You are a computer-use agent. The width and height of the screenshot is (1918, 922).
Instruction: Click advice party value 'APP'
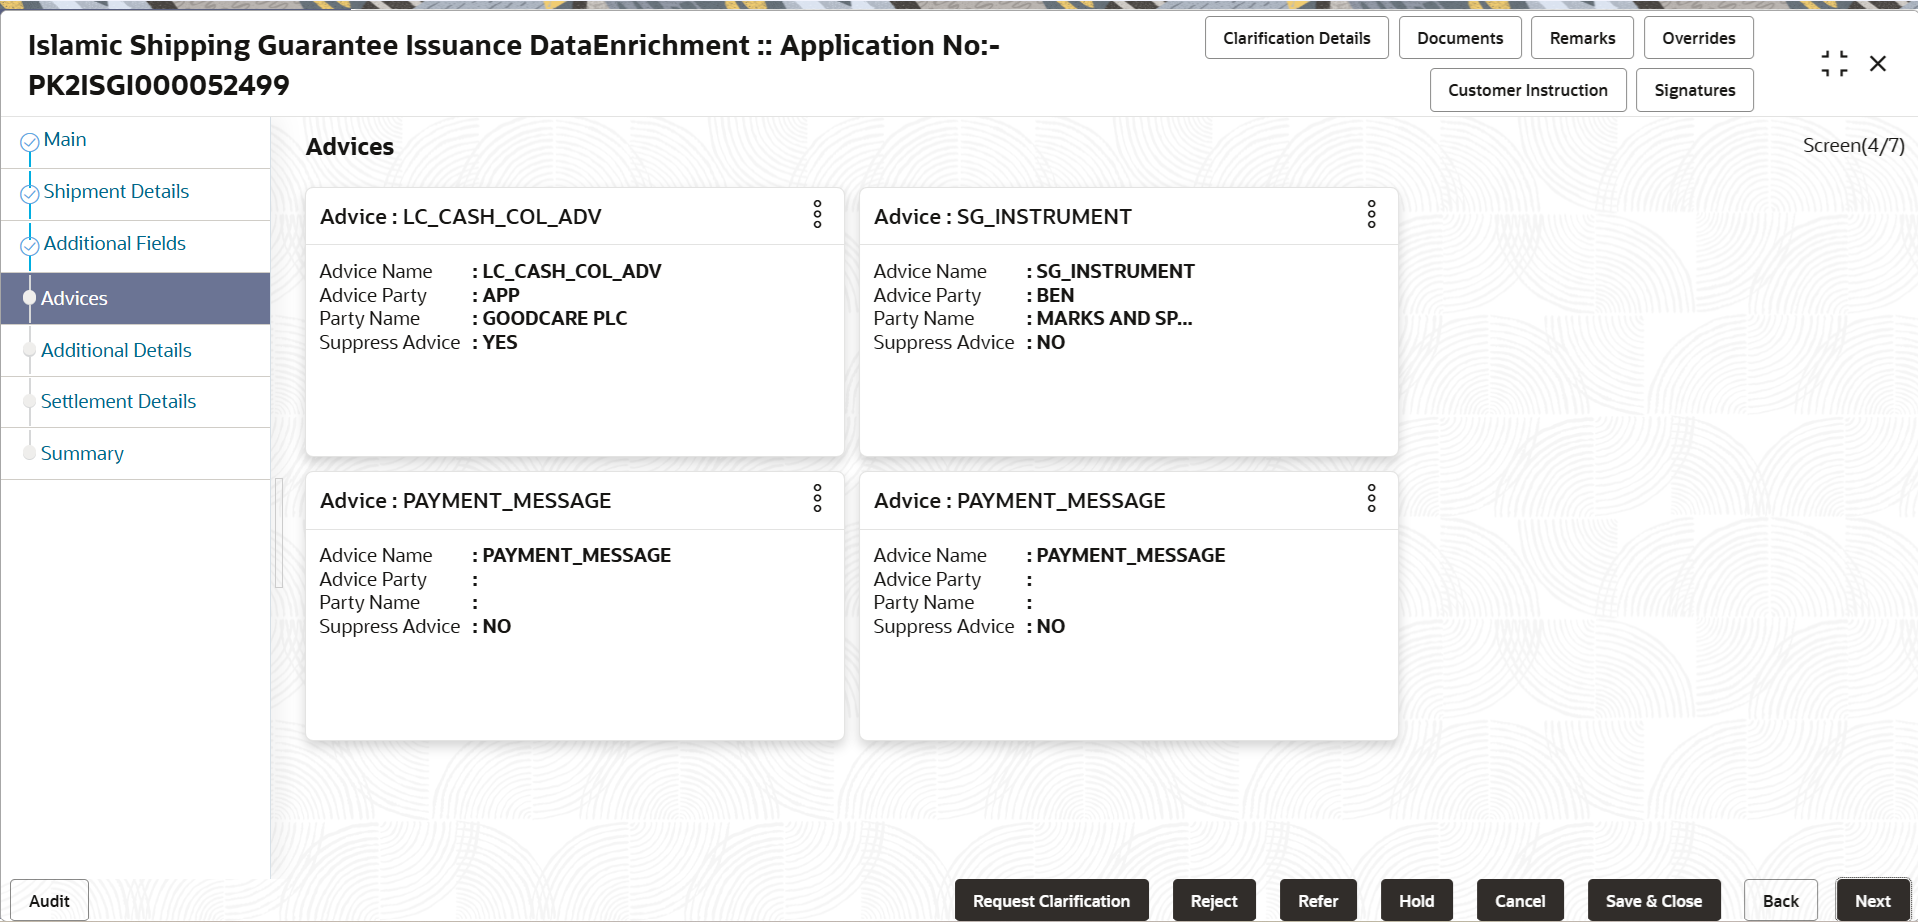501,296
